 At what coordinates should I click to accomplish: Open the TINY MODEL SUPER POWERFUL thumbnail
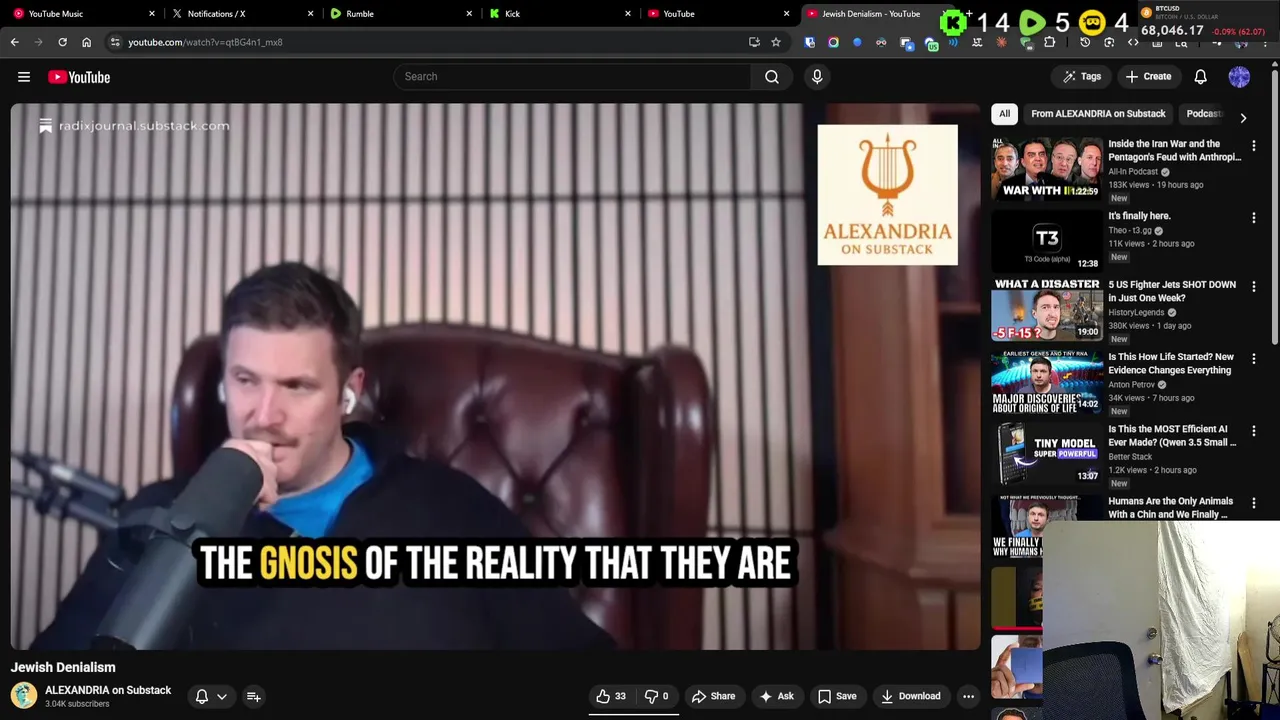[x=1046, y=453]
